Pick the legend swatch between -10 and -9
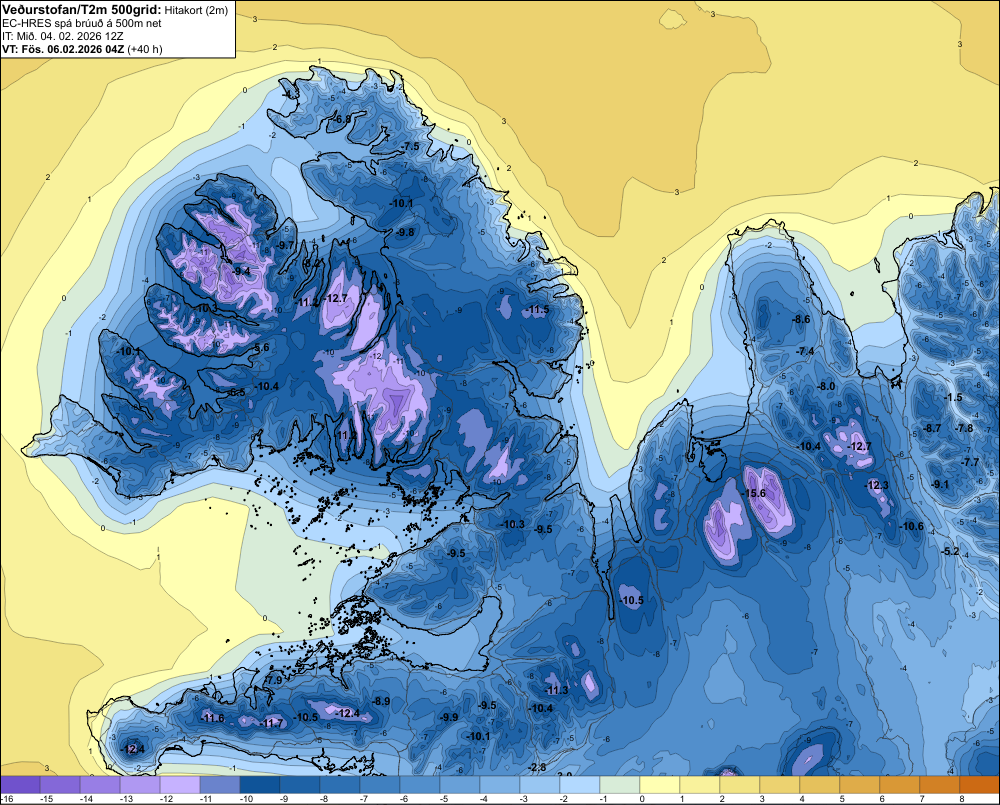 pyautogui.click(x=260, y=785)
